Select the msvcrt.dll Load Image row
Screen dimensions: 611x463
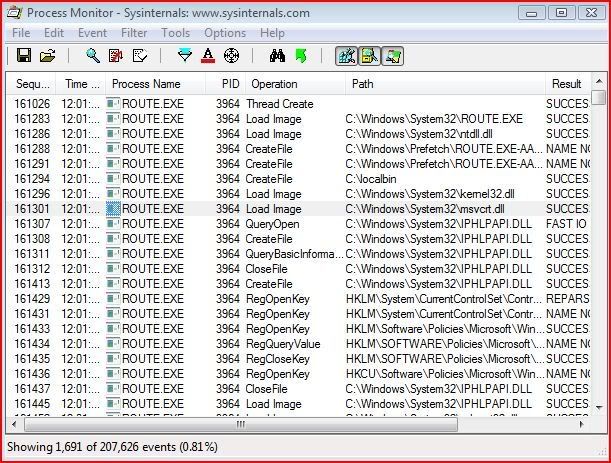[x=298, y=209]
